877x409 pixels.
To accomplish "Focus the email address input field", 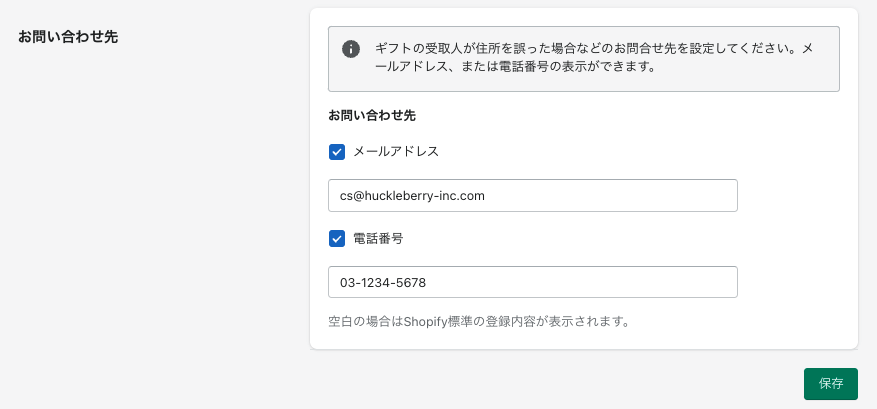I will click(x=532, y=196).
